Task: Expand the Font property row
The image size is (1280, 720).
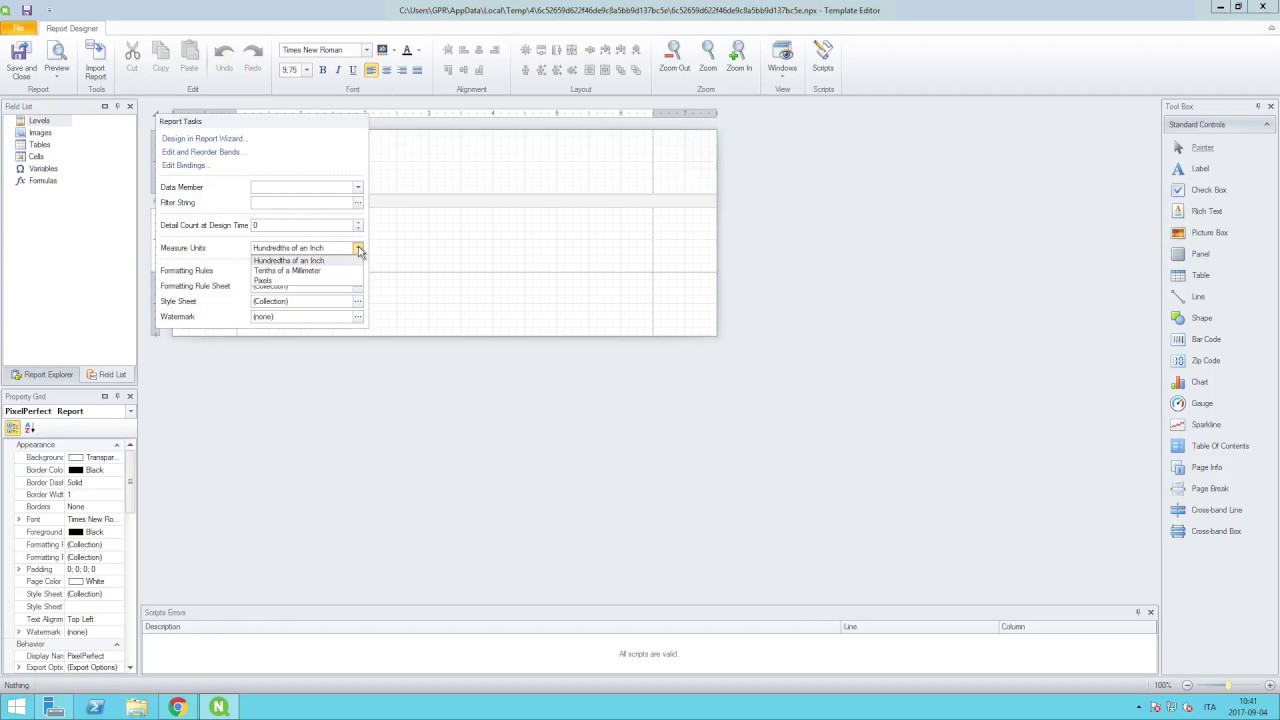Action: coord(18,520)
